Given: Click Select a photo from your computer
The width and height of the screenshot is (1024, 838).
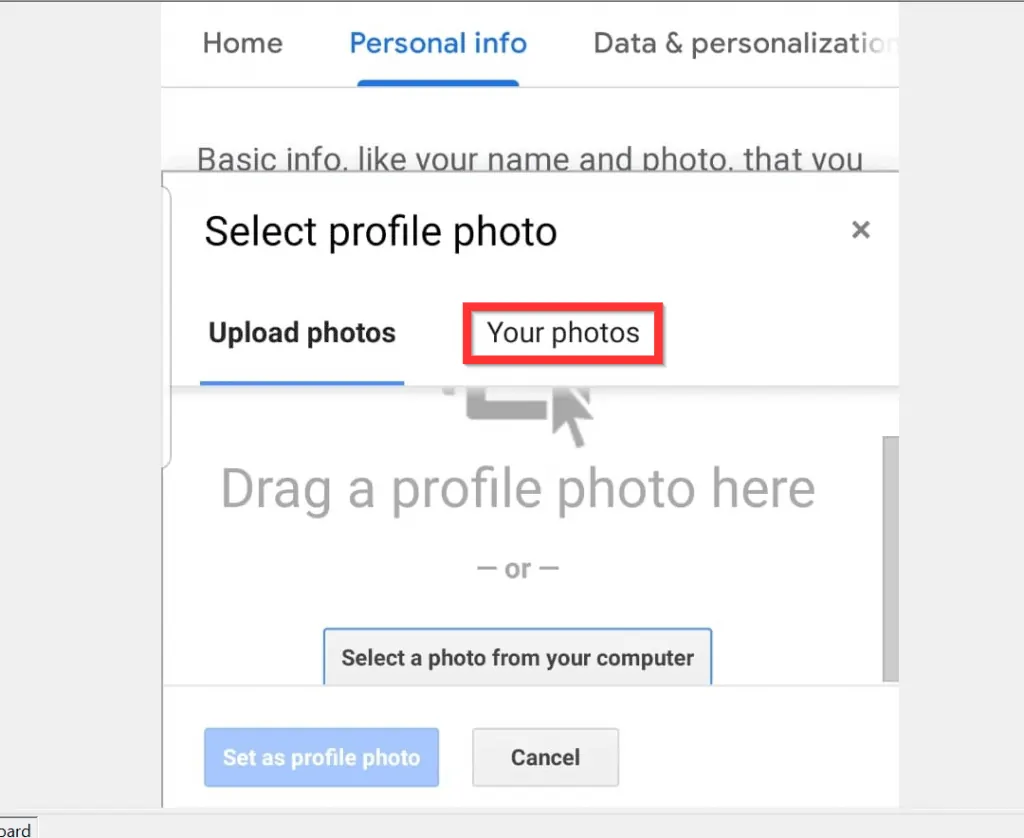Looking at the screenshot, I should [x=517, y=657].
